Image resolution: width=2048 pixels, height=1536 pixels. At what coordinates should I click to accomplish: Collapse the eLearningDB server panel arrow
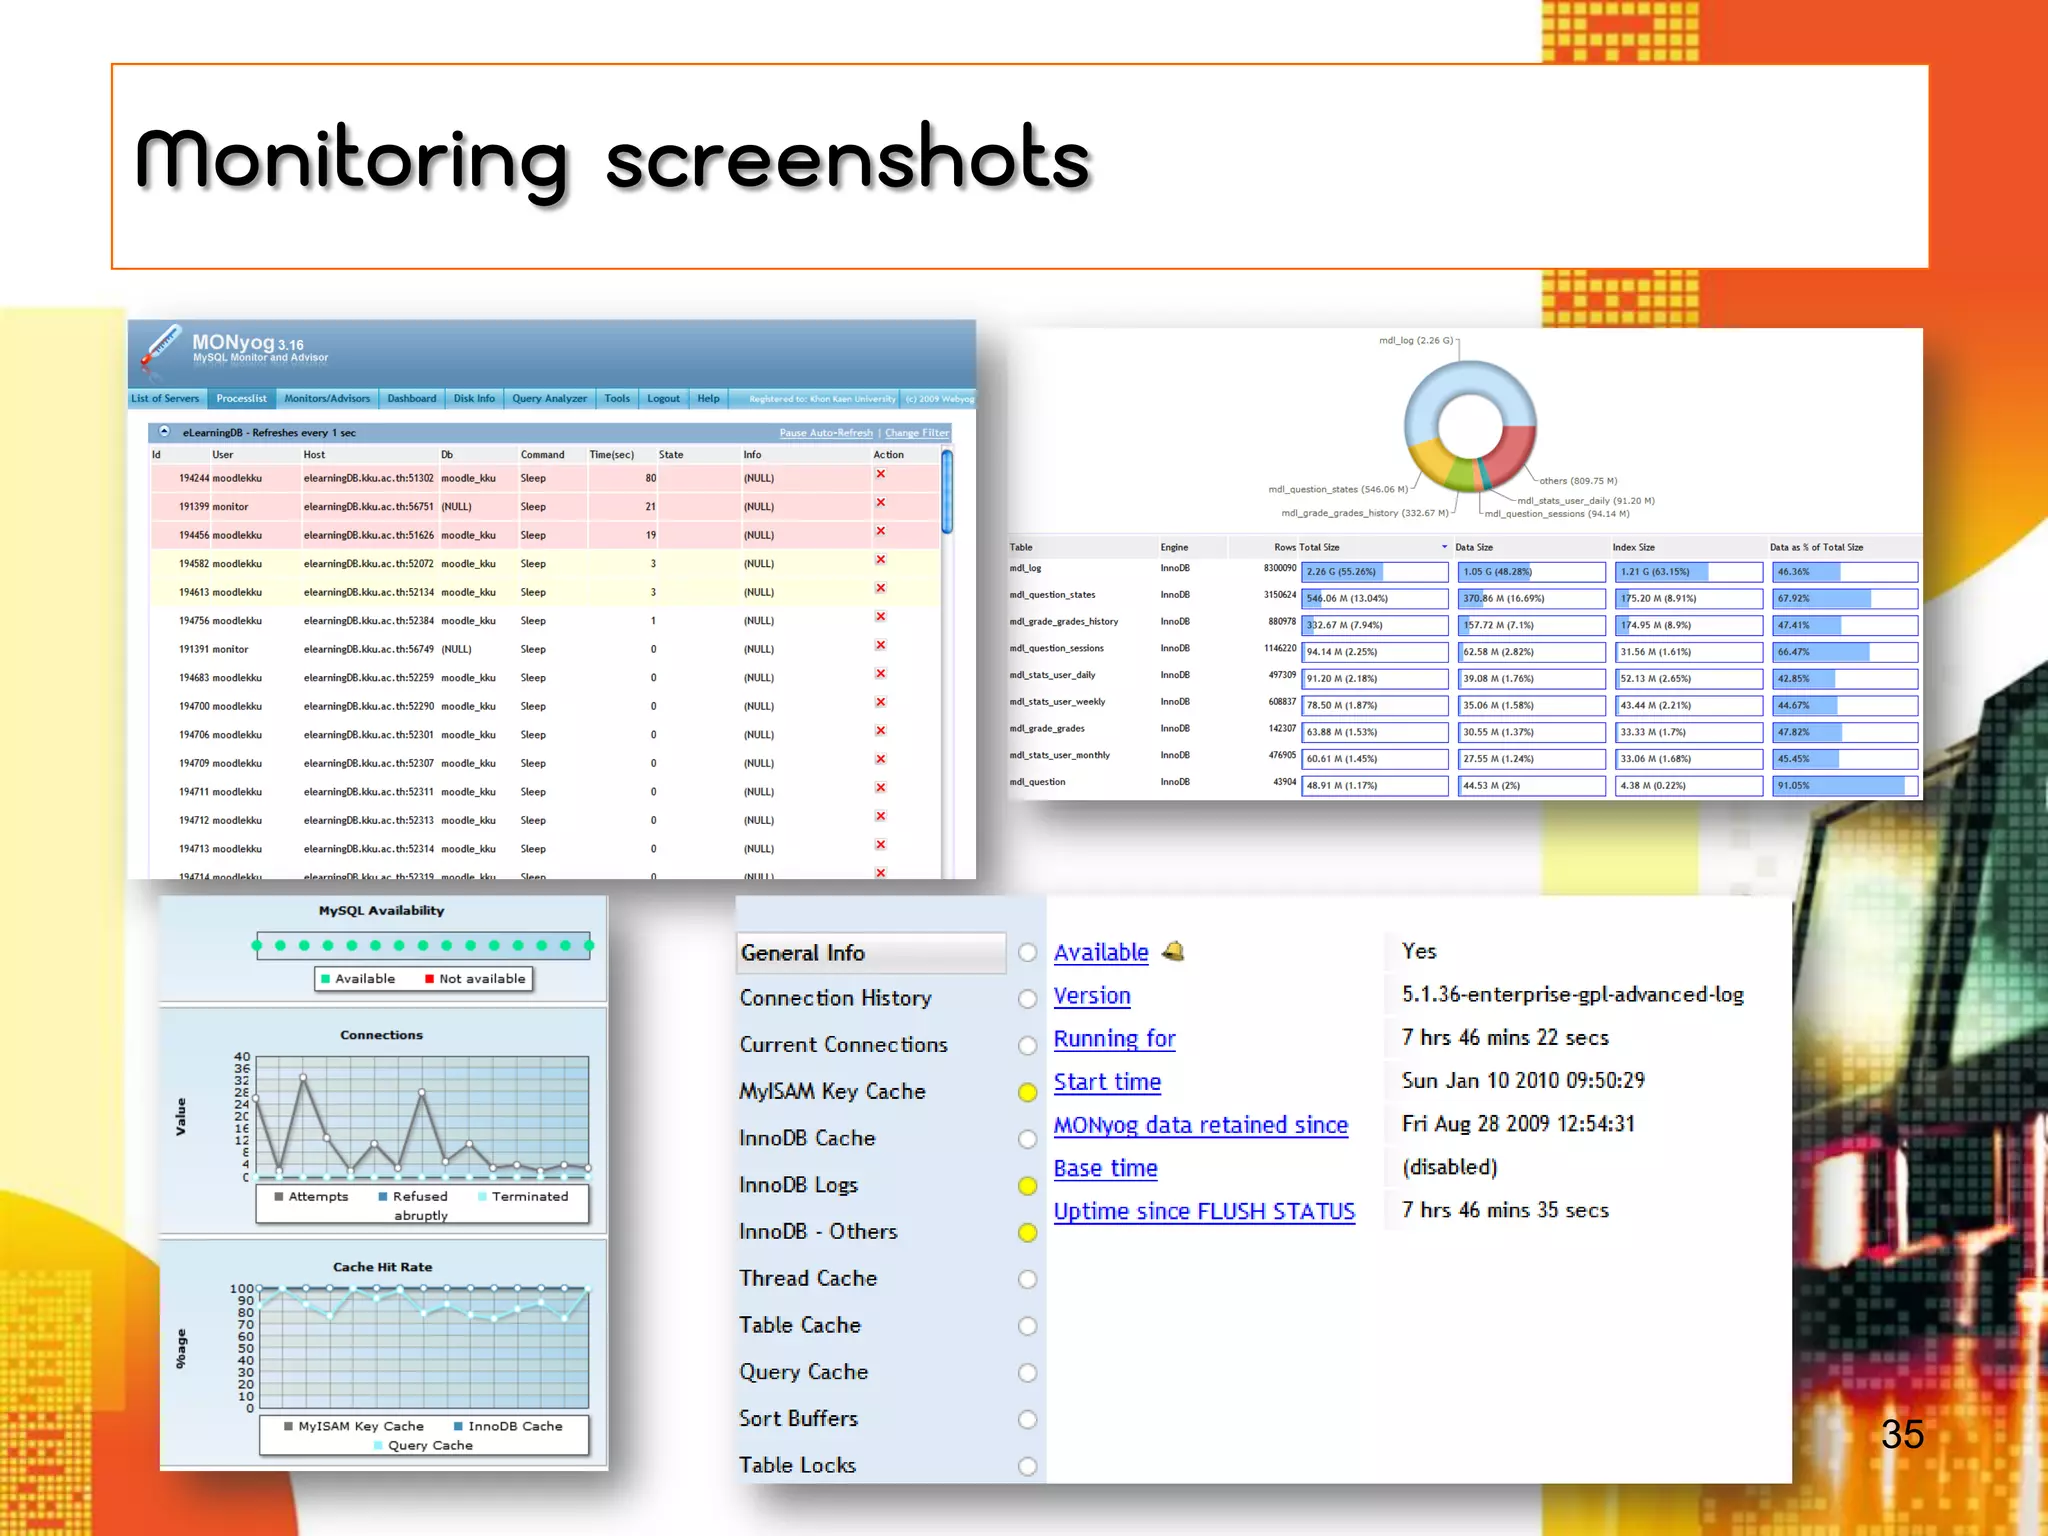tap(164, 432)
